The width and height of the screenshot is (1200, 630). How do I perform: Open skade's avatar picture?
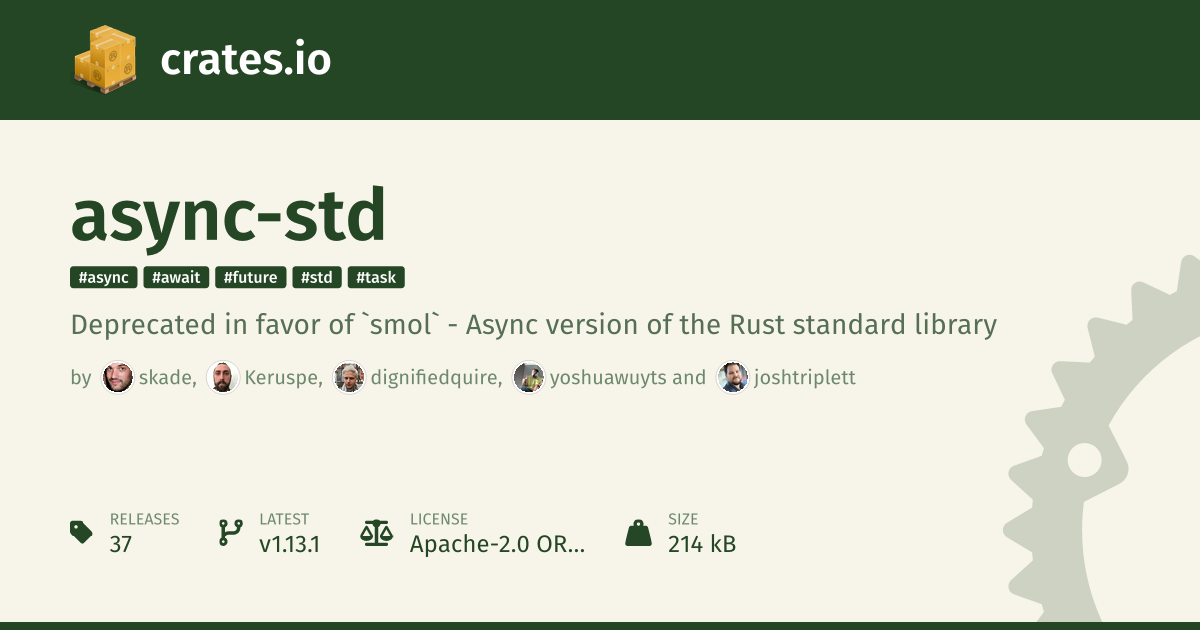(118, 378)
